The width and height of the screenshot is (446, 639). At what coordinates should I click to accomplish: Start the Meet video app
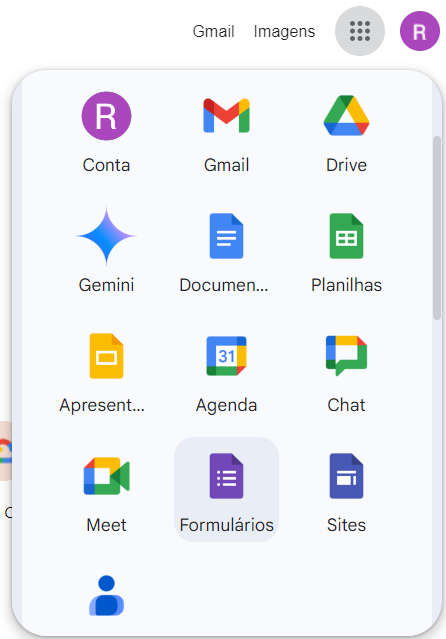[106, 494]
